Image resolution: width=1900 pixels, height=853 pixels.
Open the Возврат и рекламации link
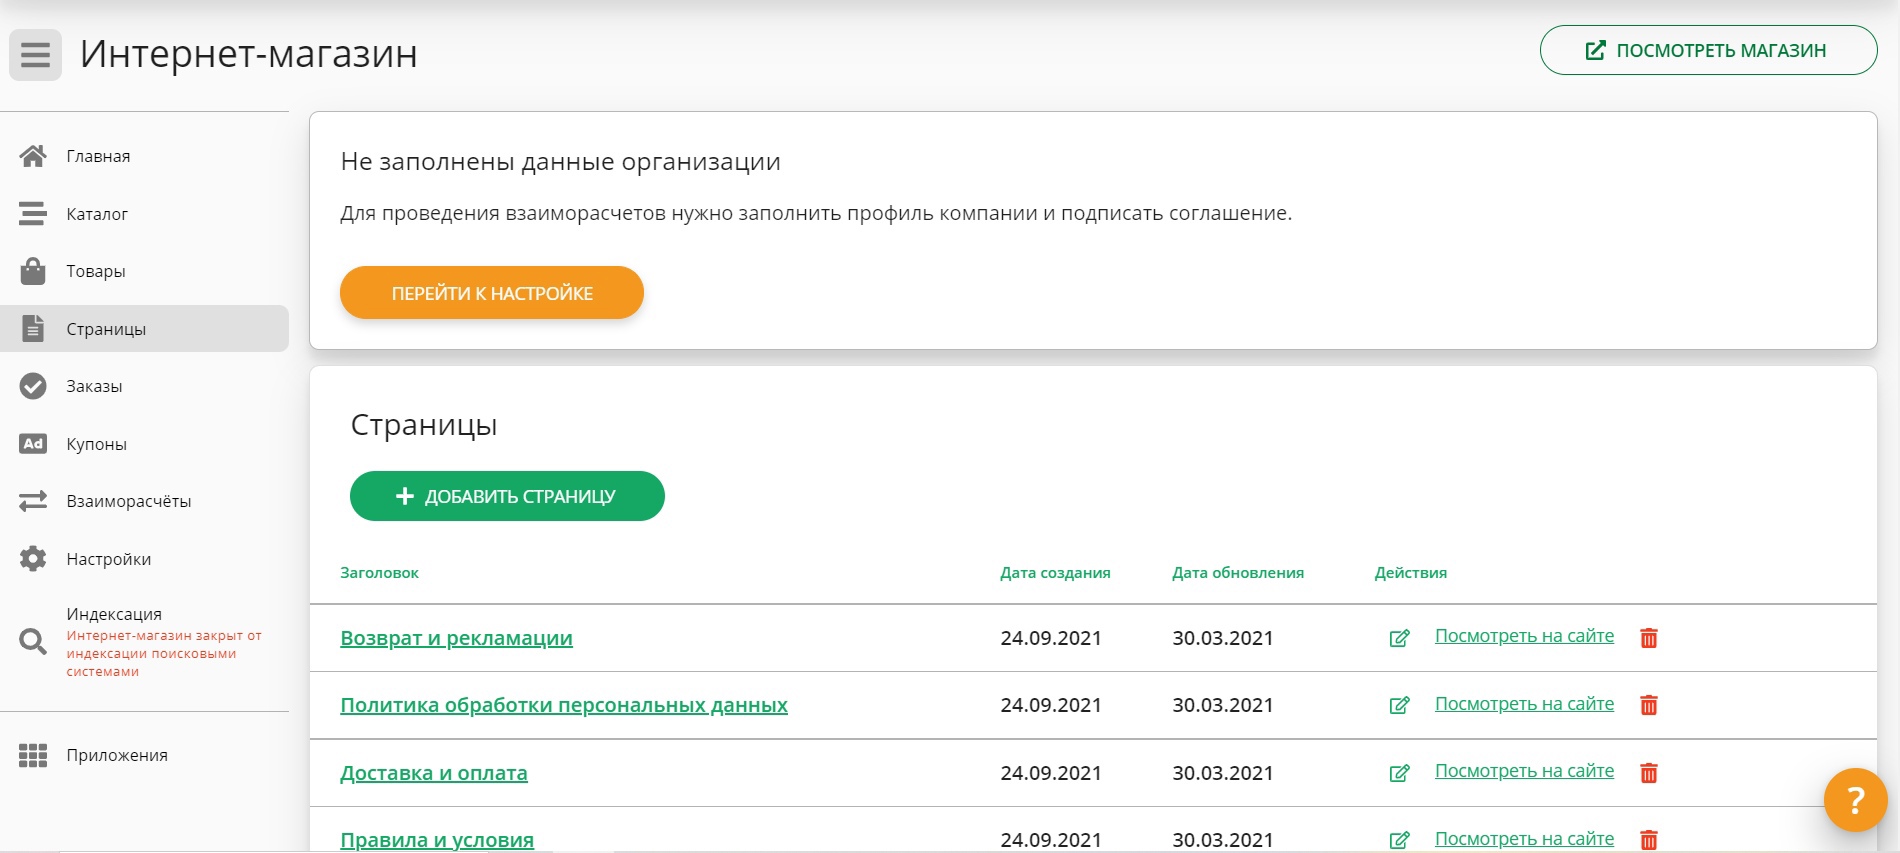(x=456, y=638)
